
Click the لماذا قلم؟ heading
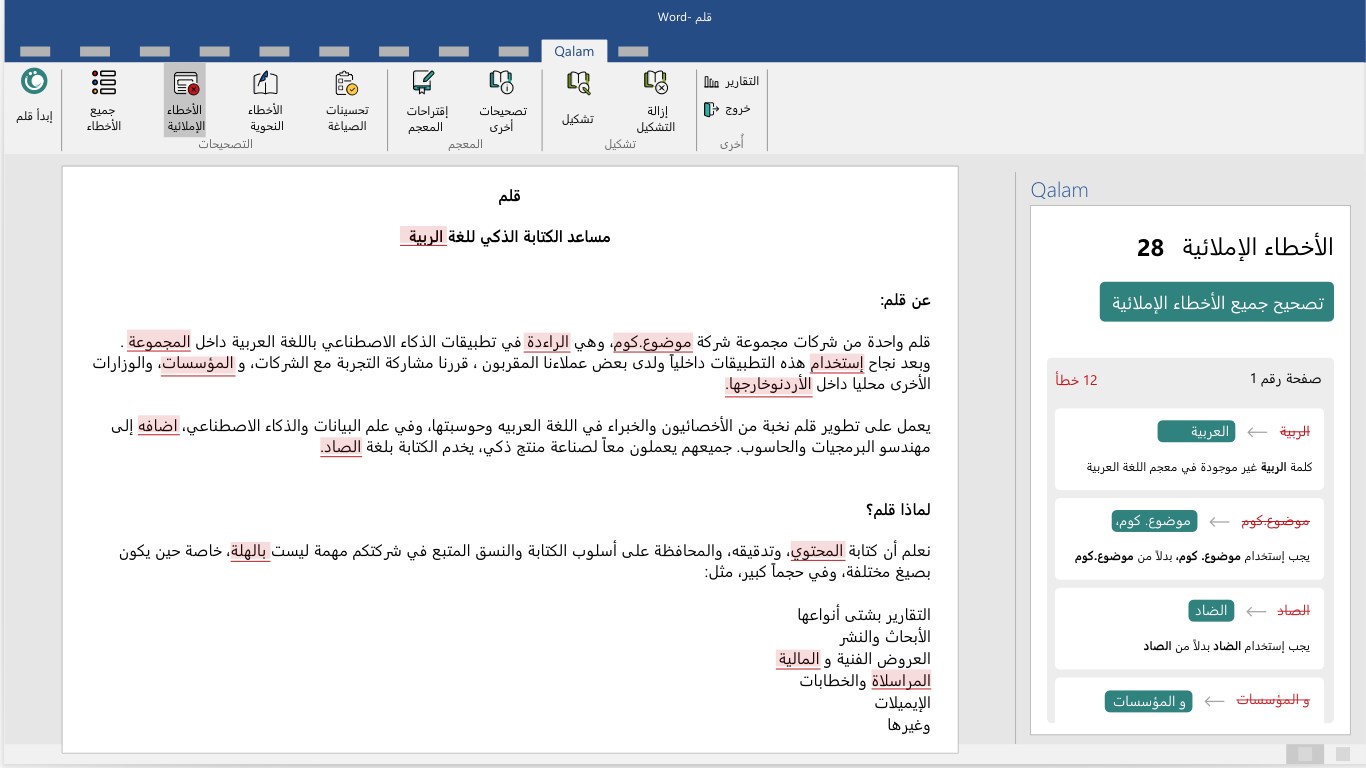coord(898,509)
